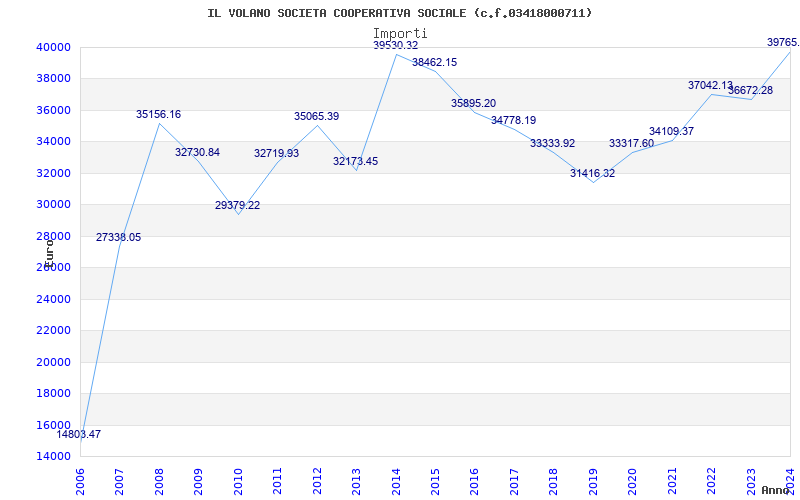Click the chart title IL VOLANO SOCIETA COOPERATIVA SOCIALE
Viewport: 800px width, 500px height.
coord(399,13)
